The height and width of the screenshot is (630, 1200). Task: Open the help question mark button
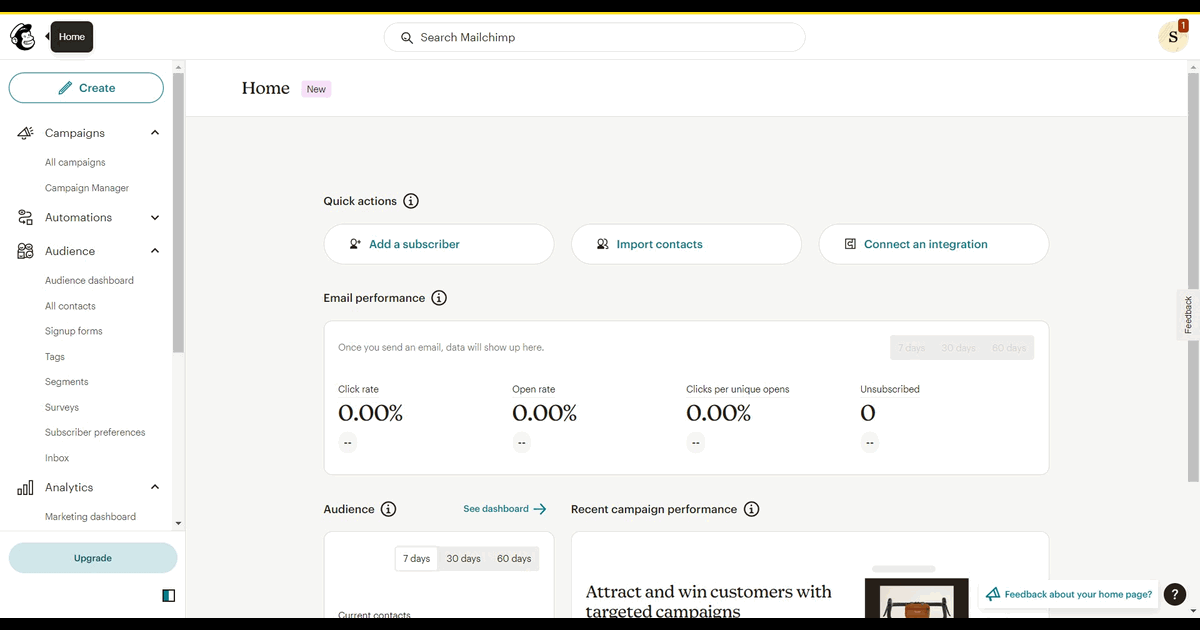1176,594
